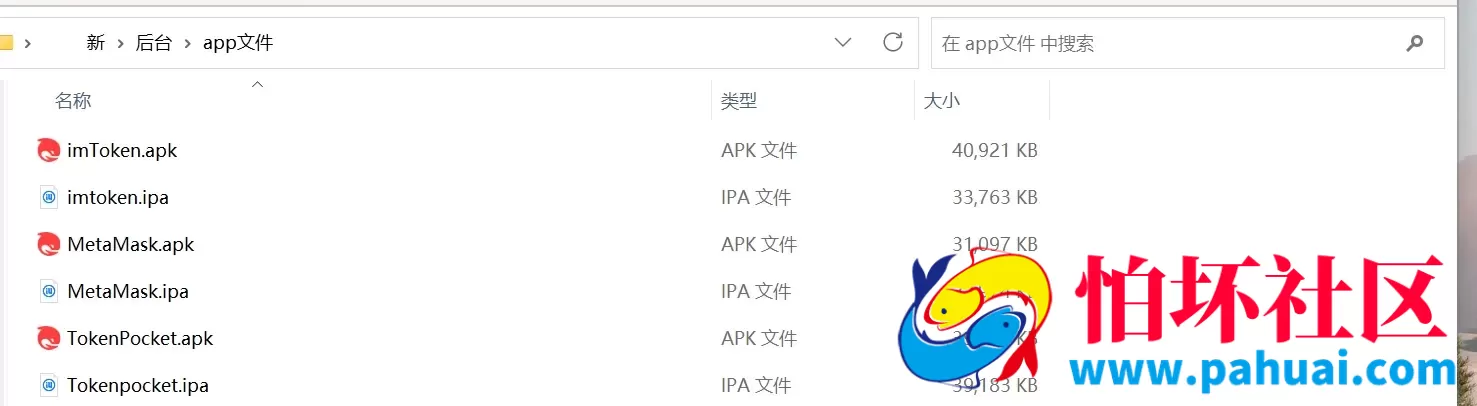Image resolution: width=1477 pixels, height=406 pixels.
Task: Select the imtoken.ipa file name
Action: point(118,198)
